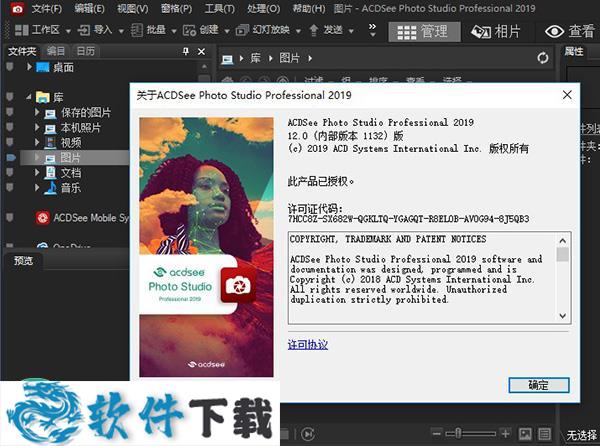Screen dimensions: 600x446
Task: Toggle easy-select marker for 音乐
Action: (10, 188)
